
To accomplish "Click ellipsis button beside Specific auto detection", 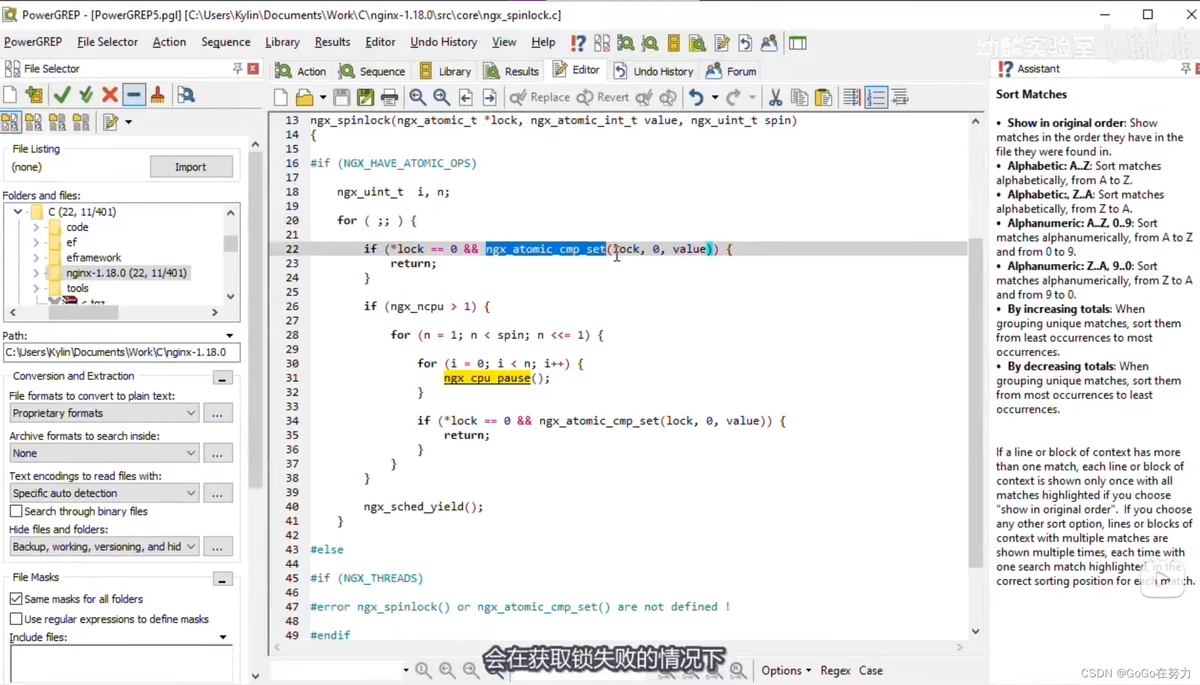I will 217,493.
